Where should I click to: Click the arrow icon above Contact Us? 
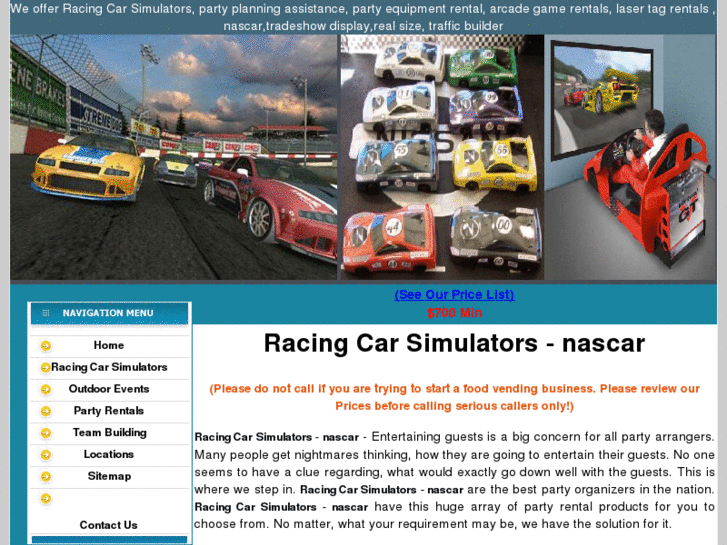(x=45, y=498)
